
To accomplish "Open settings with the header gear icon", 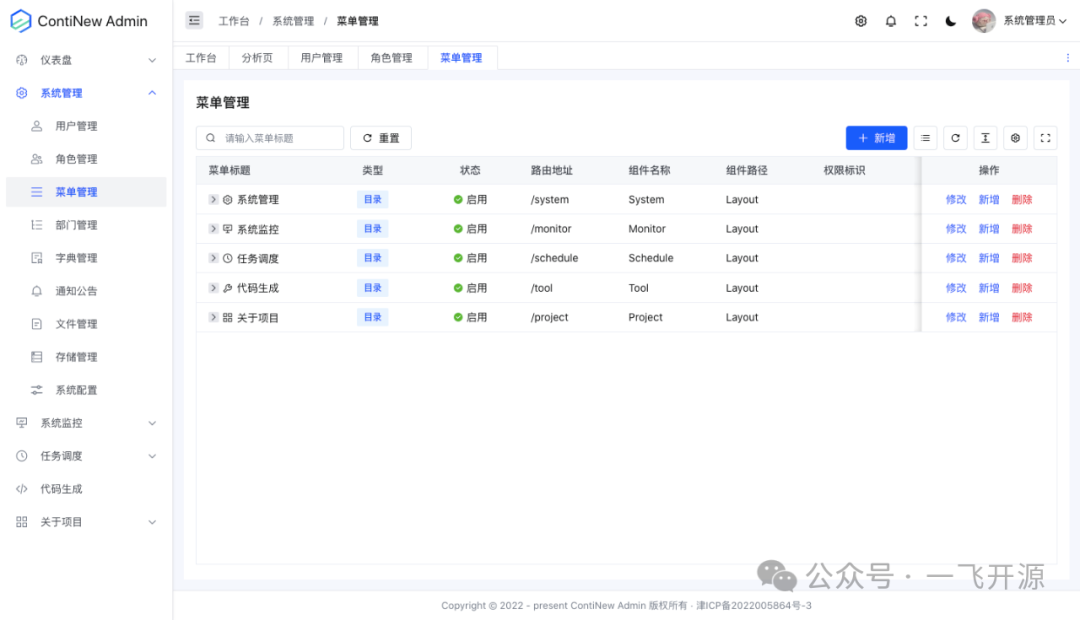I will click(x=860, y=20).
